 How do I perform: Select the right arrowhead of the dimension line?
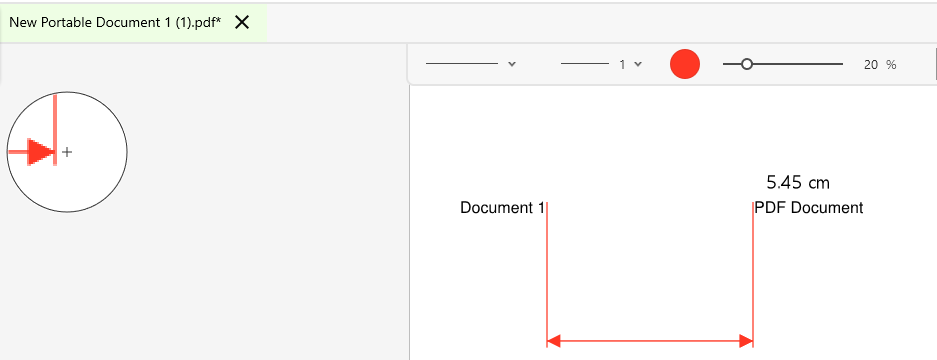click(746, 341)
